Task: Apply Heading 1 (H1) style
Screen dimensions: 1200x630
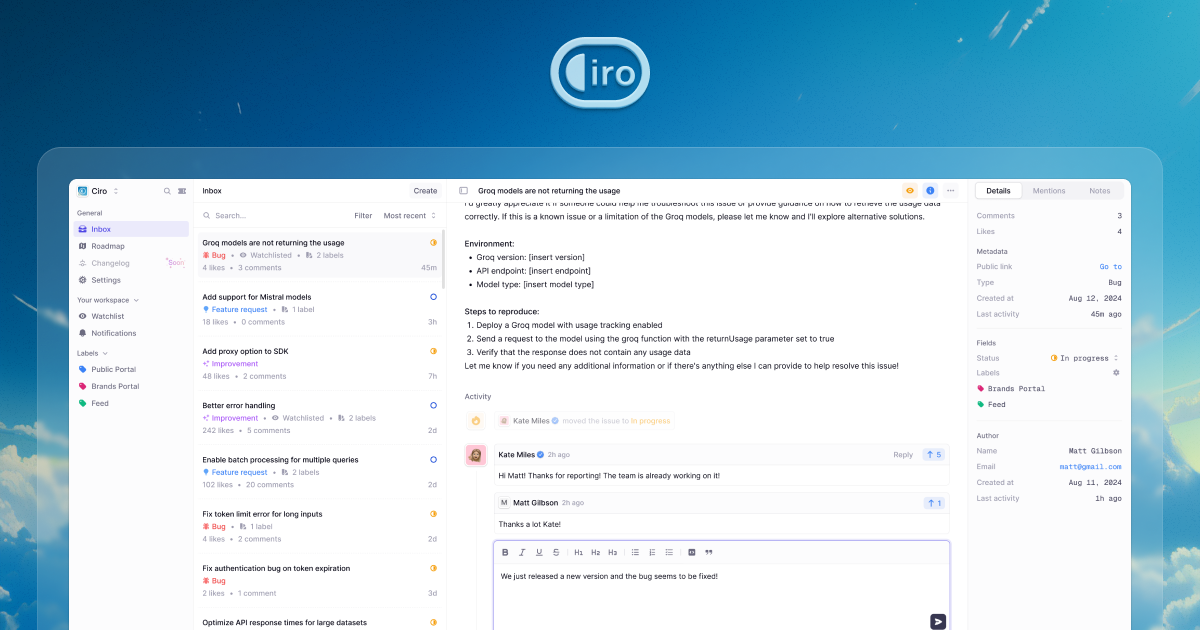Action: (x=578, y=552)
